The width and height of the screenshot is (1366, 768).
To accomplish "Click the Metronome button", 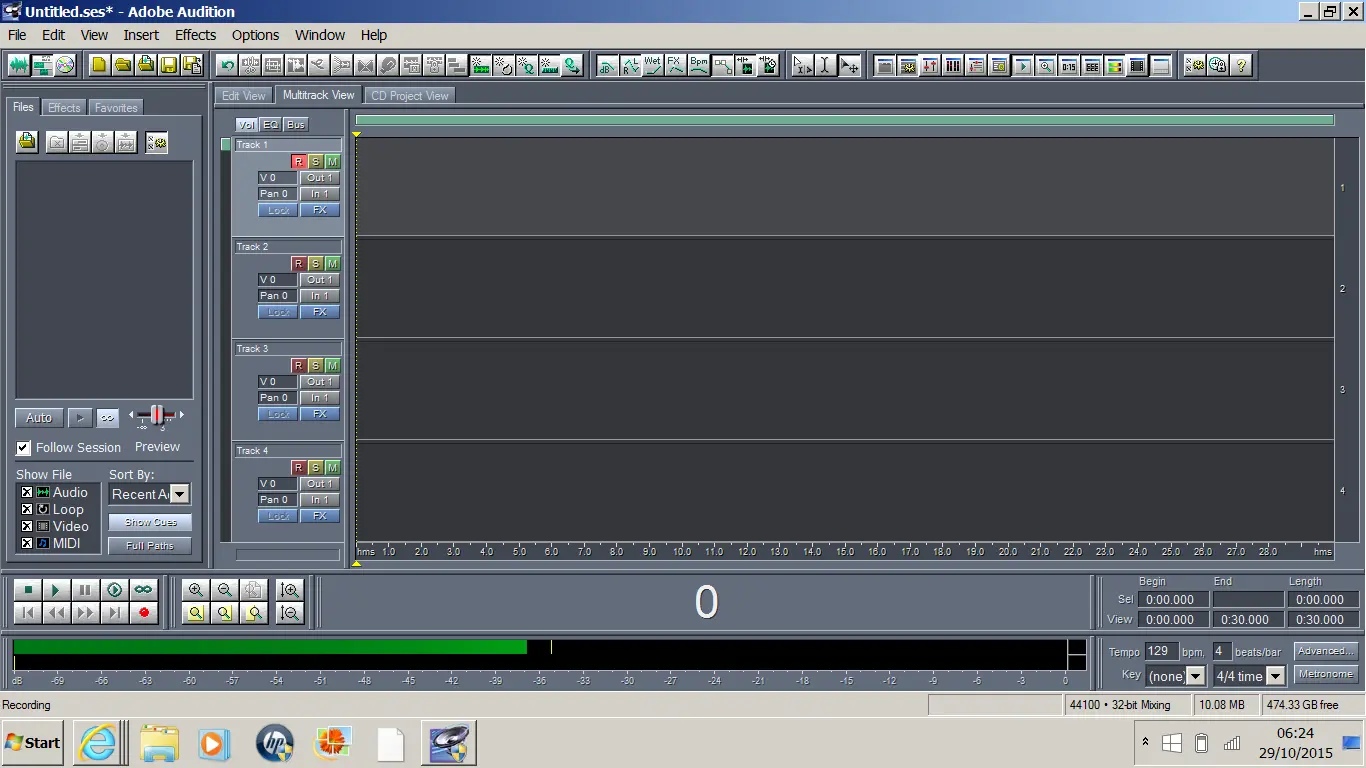I will click(x=1326, y=674).
